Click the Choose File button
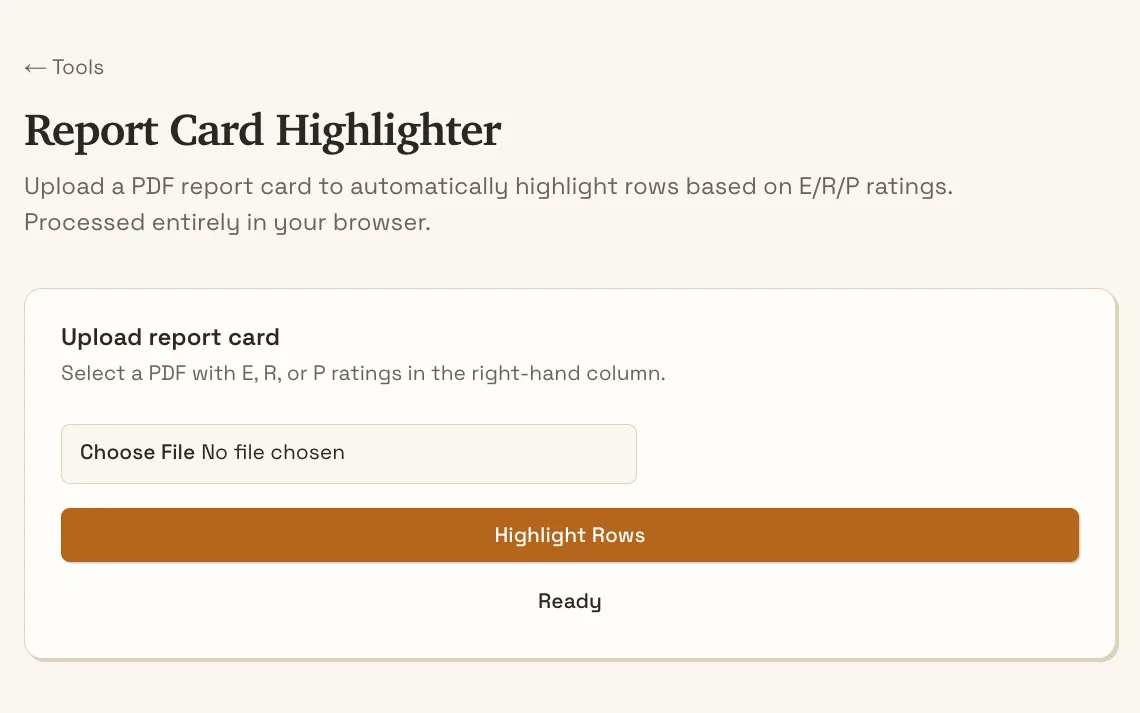Image resolution: width=1140 pixels, height=713 pixels. pyautogui.click(x=137, y=452)
